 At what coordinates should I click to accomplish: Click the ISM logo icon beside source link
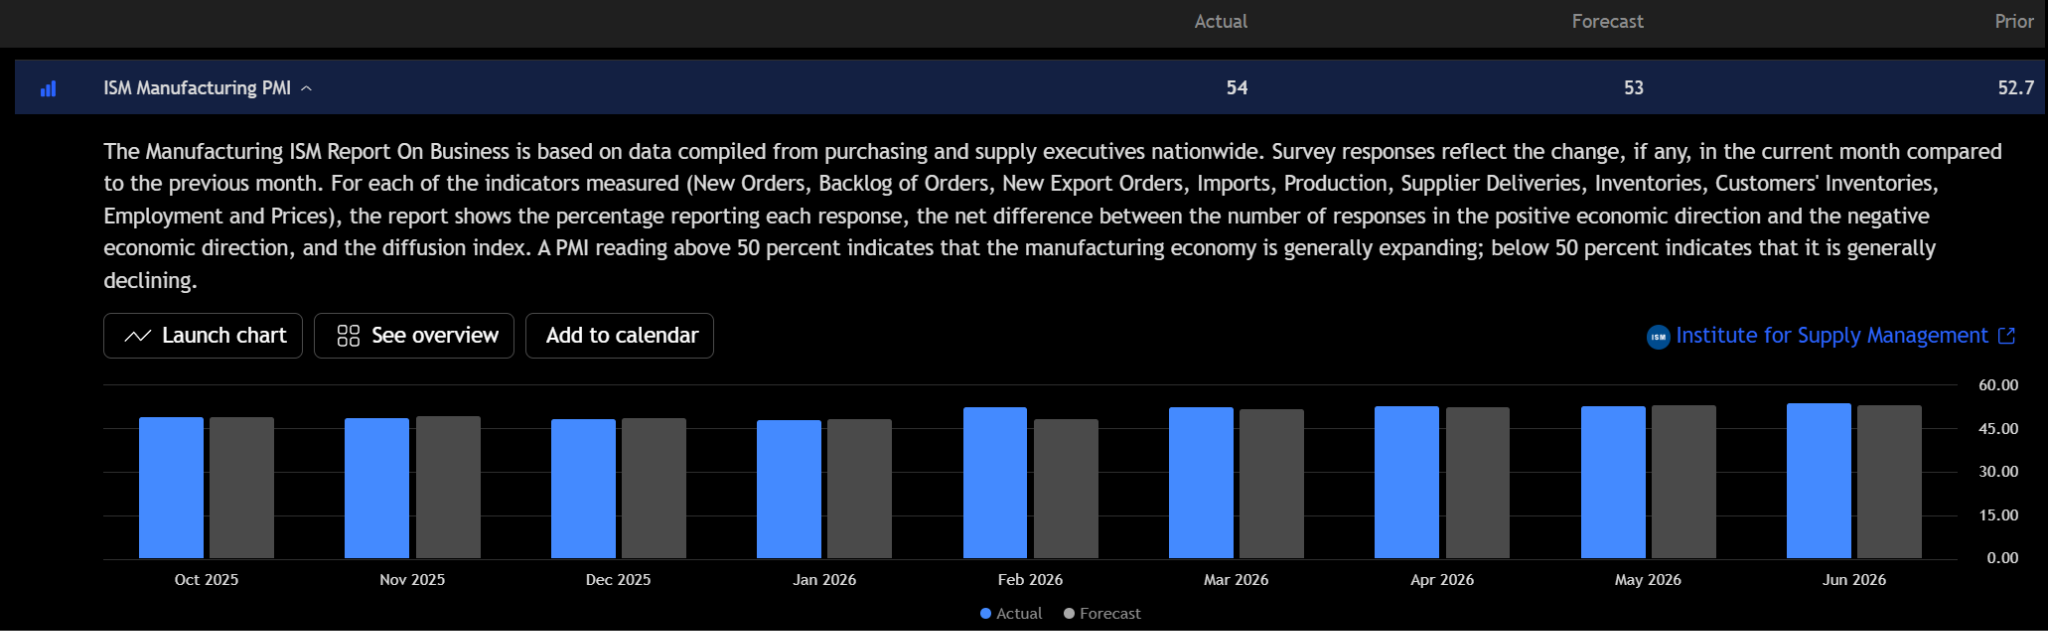pyautogui.click(x=1658, y=337)
